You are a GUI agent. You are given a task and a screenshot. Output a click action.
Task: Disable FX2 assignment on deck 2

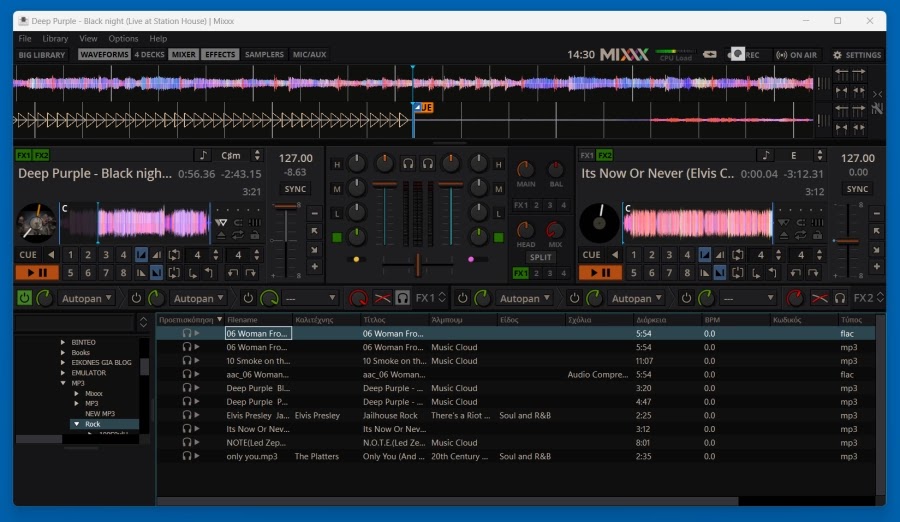(604, 155)
